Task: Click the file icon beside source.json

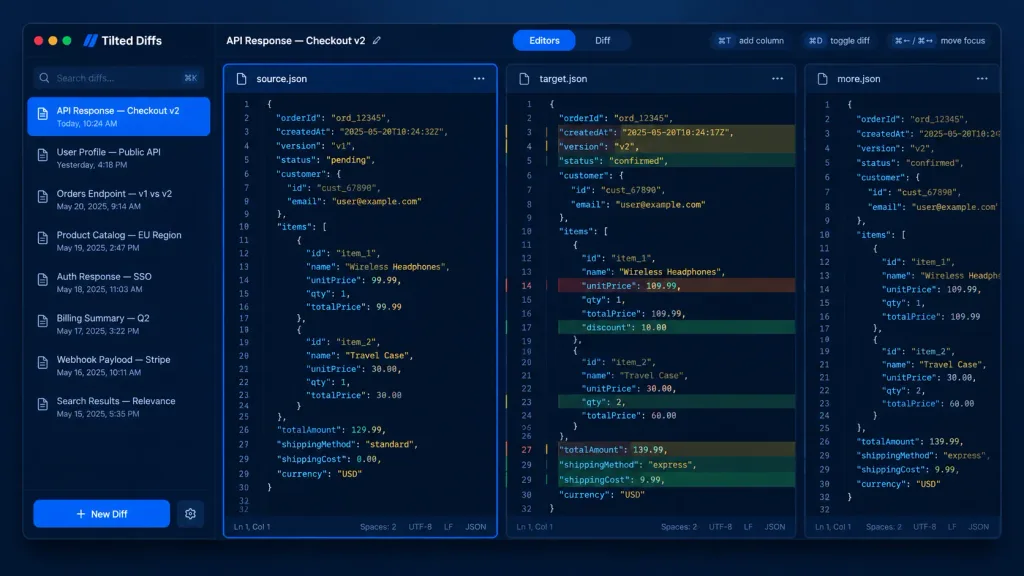Action: point(242,79)
